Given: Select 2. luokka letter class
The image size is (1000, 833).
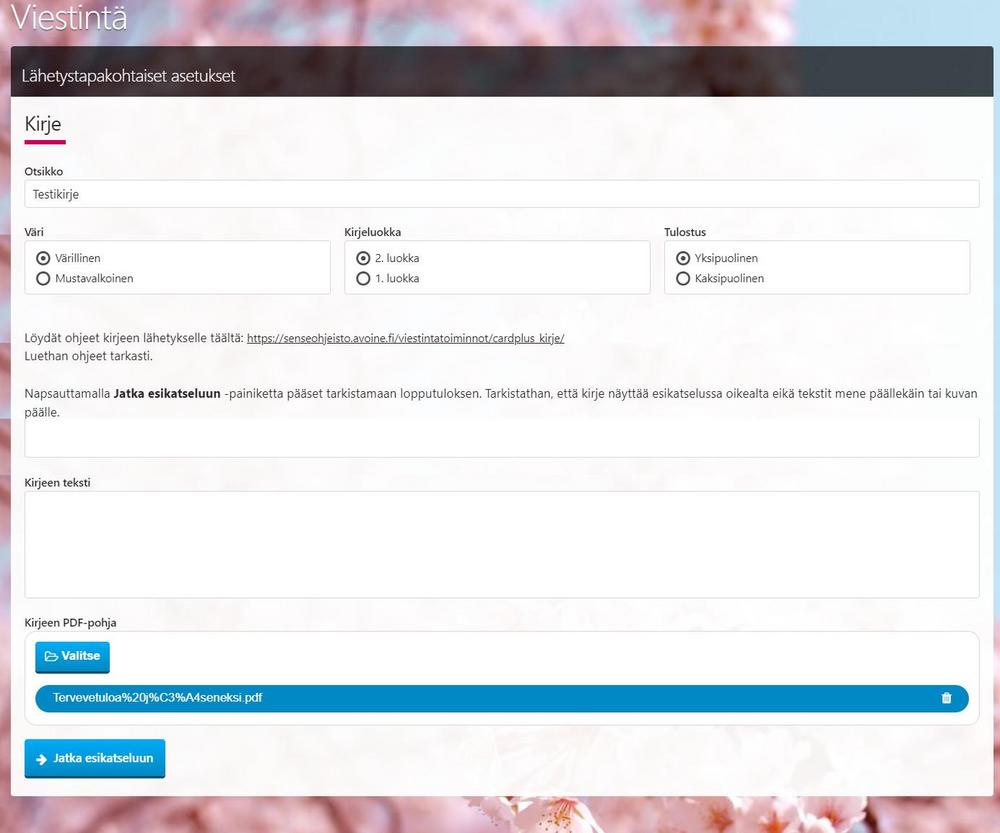Looking at the screenshot, I should tap(363, 258).
